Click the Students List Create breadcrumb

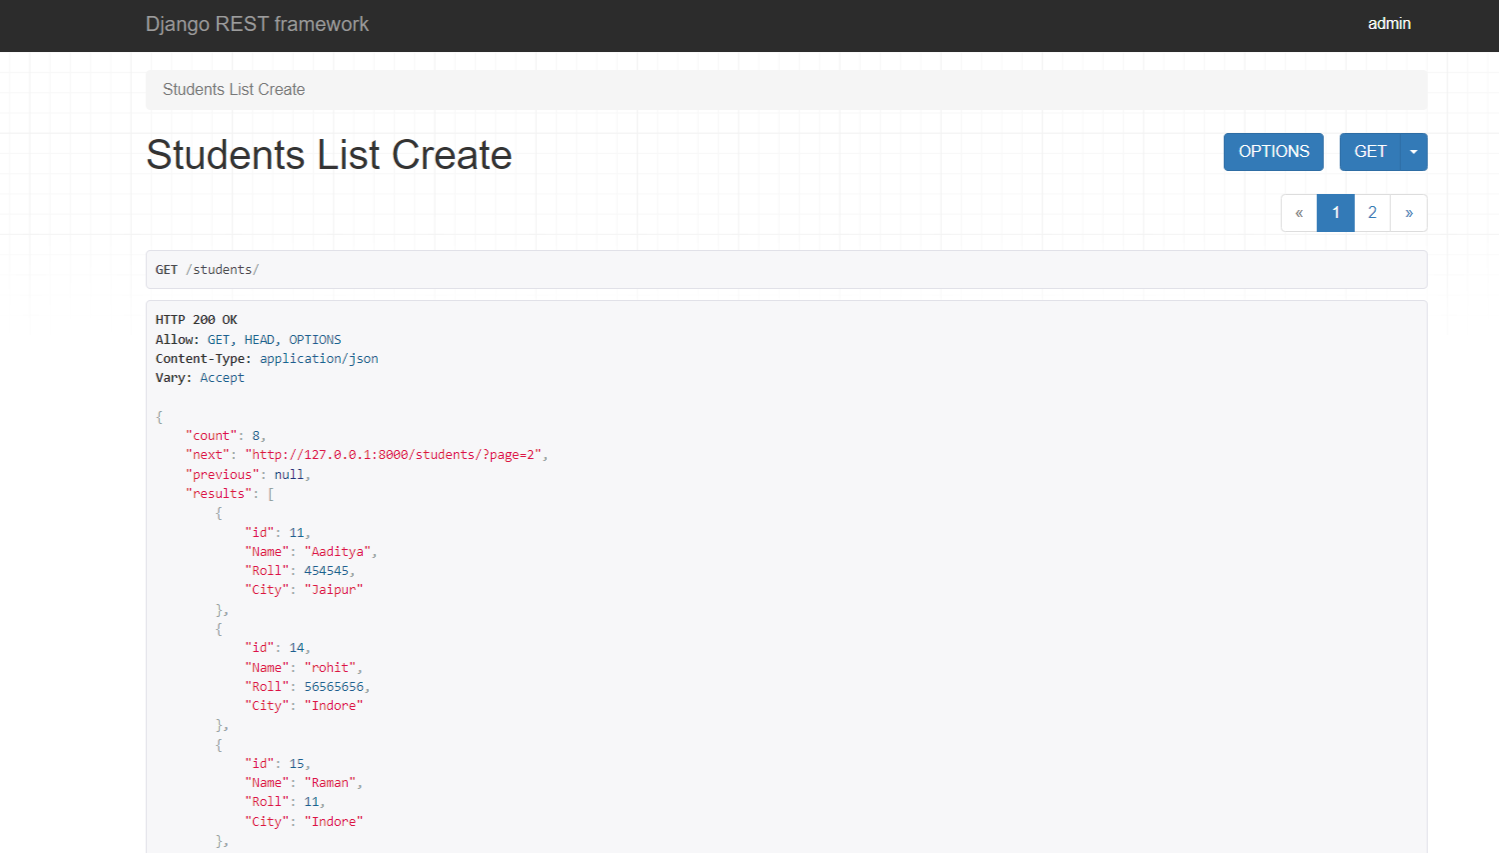(234, 90)
